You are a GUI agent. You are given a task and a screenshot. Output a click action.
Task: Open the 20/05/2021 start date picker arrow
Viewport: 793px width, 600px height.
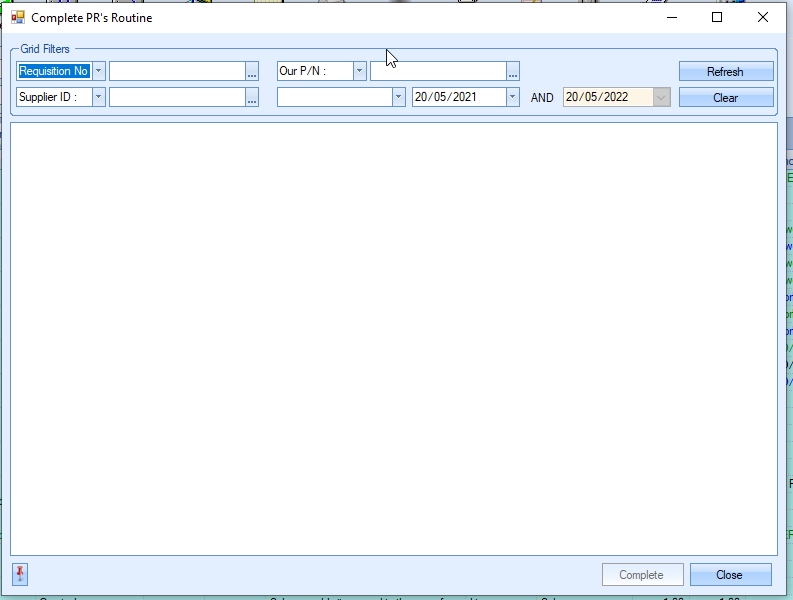pos(513,97)
